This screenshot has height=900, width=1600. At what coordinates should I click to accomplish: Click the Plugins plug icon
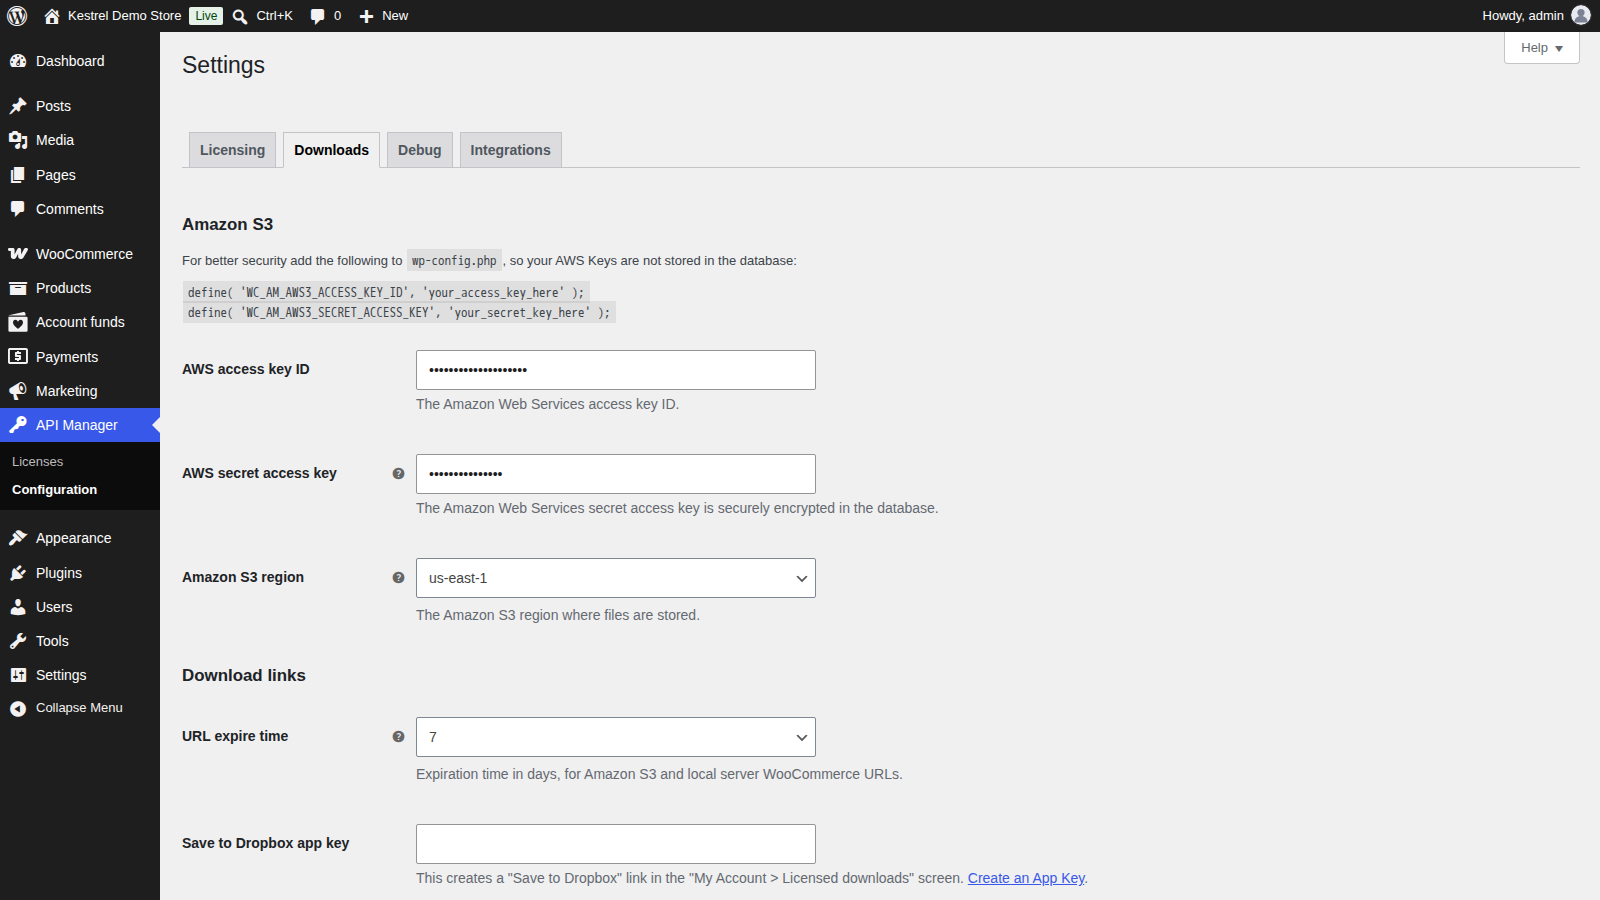18,573
